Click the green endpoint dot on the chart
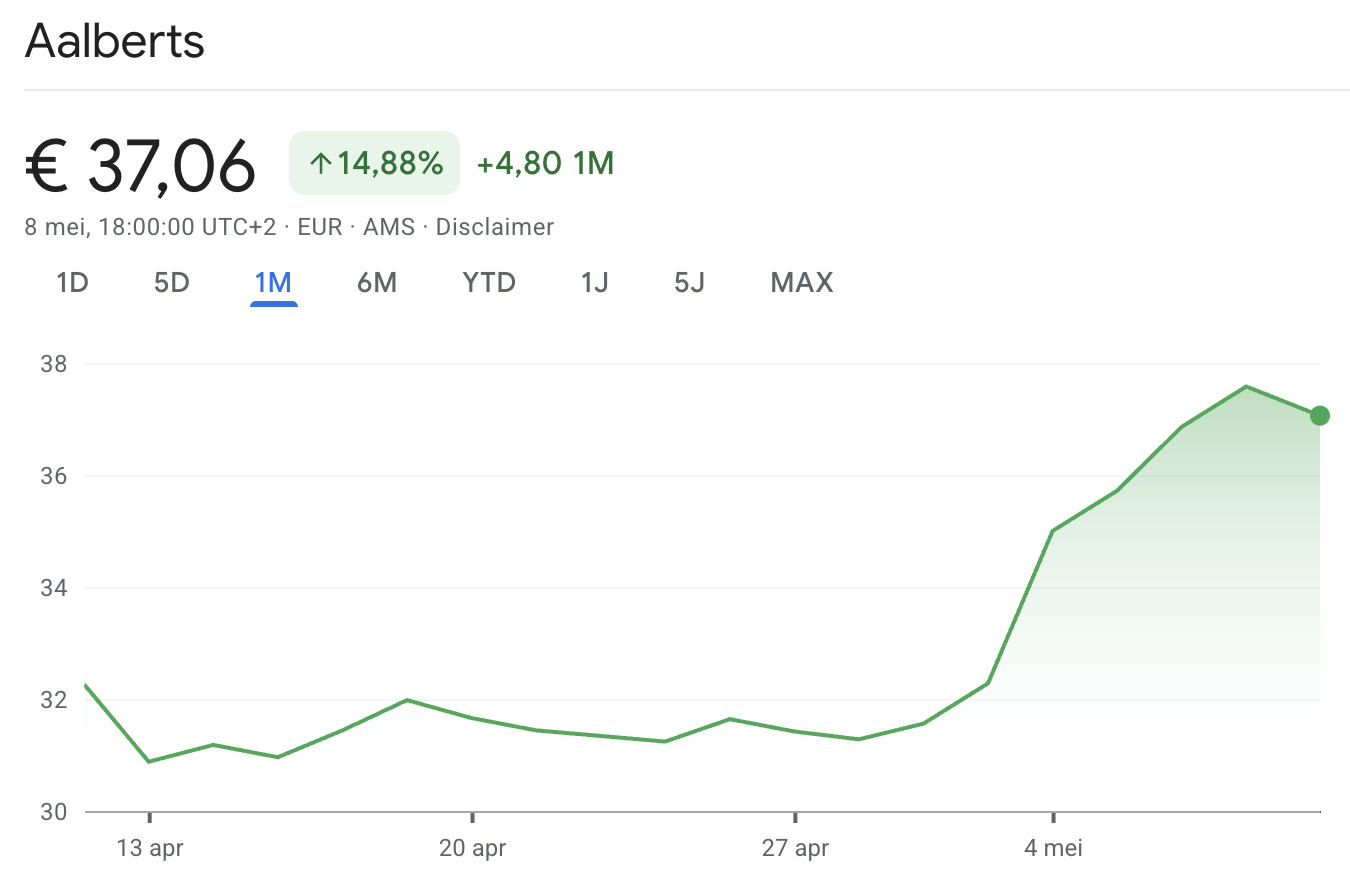Image resolution: width=1350 pixels, height=878 pixels. 1319,416
